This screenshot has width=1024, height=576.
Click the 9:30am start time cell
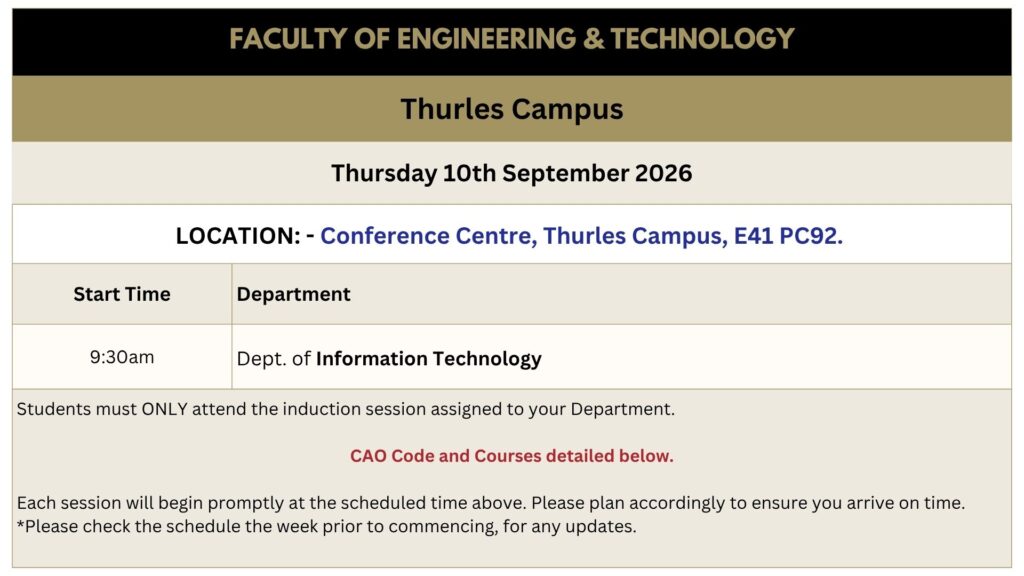(122, 357)
